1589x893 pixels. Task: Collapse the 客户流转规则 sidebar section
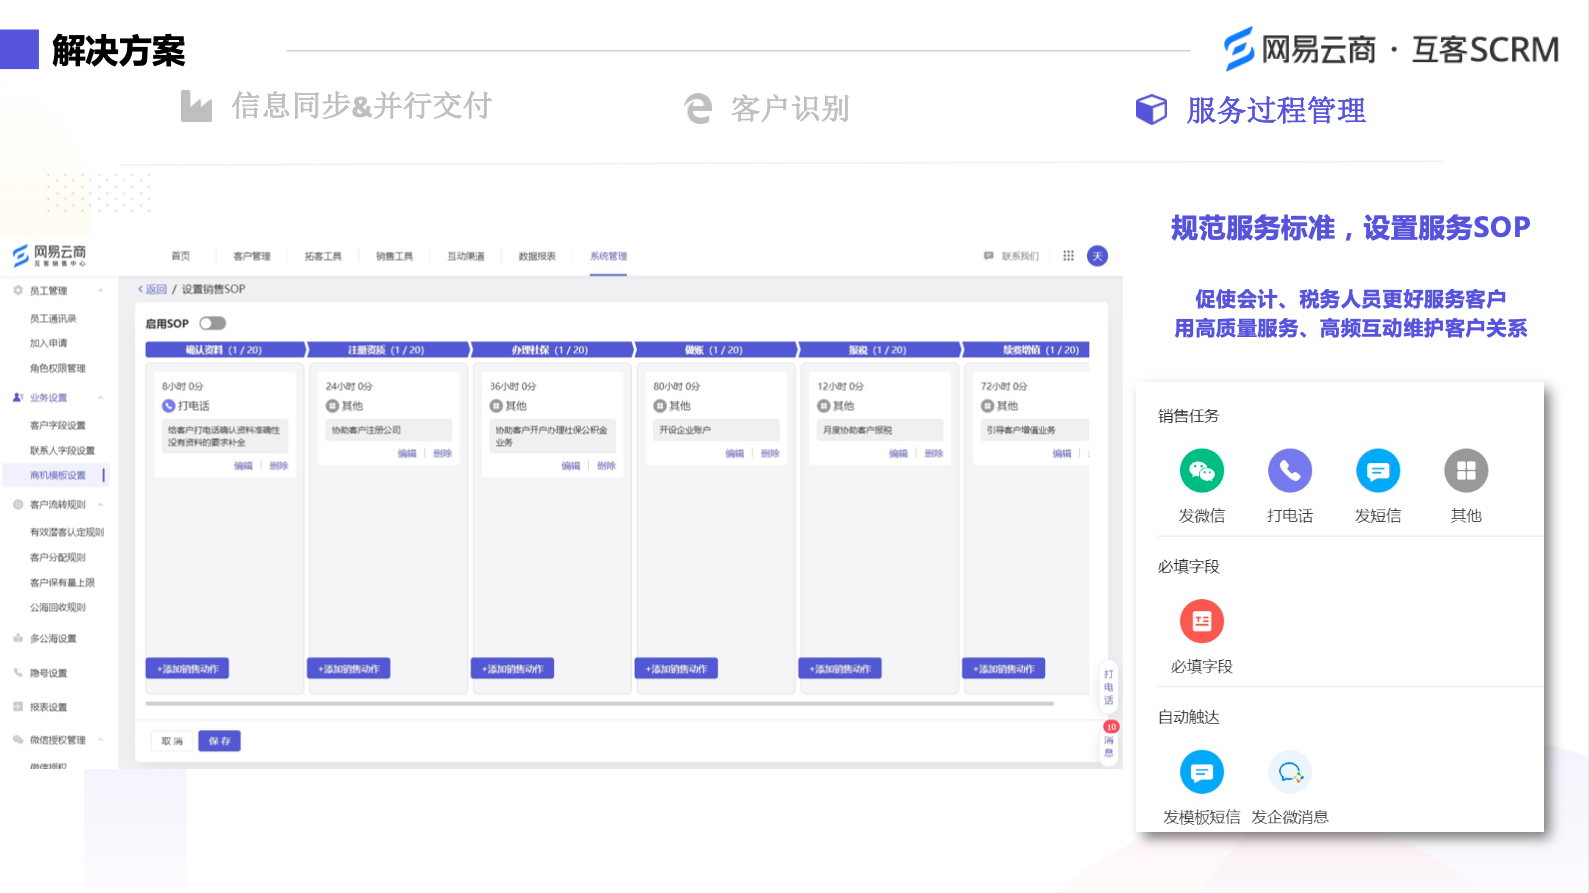click(x=100, y=505)
